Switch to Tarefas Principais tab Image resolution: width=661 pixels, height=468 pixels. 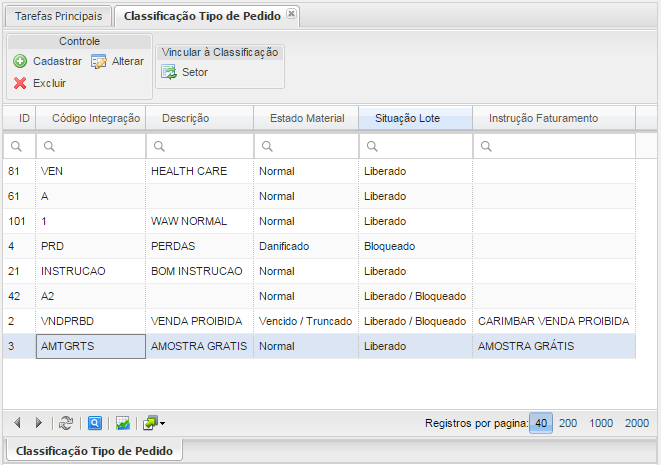(x=58, y=16)
